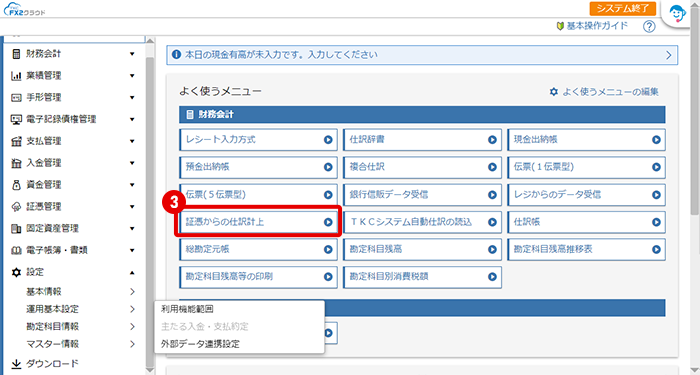
Task: Click the assistant avatar icon
Action: click(x=677, y=14)
